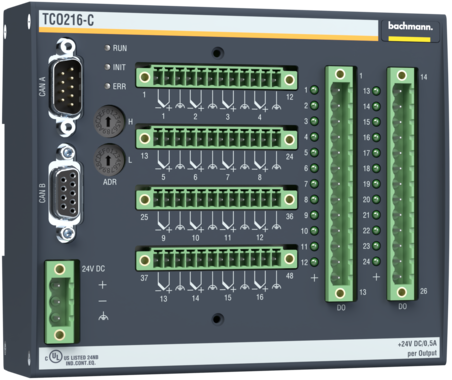This screenshot has width=452, height=380.
Task: Click the 24V DC label
Action: (x=93, y=269)
